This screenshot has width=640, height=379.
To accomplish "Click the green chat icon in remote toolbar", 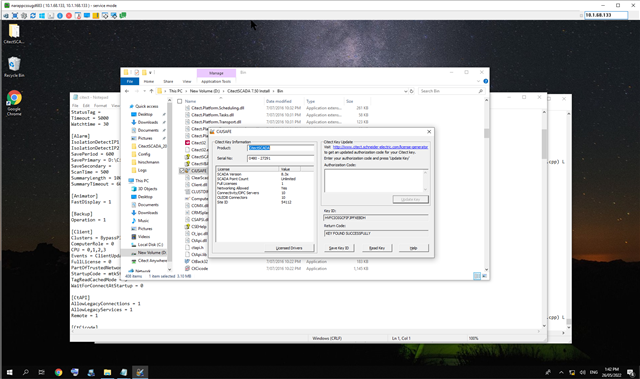I will point(122,16).
